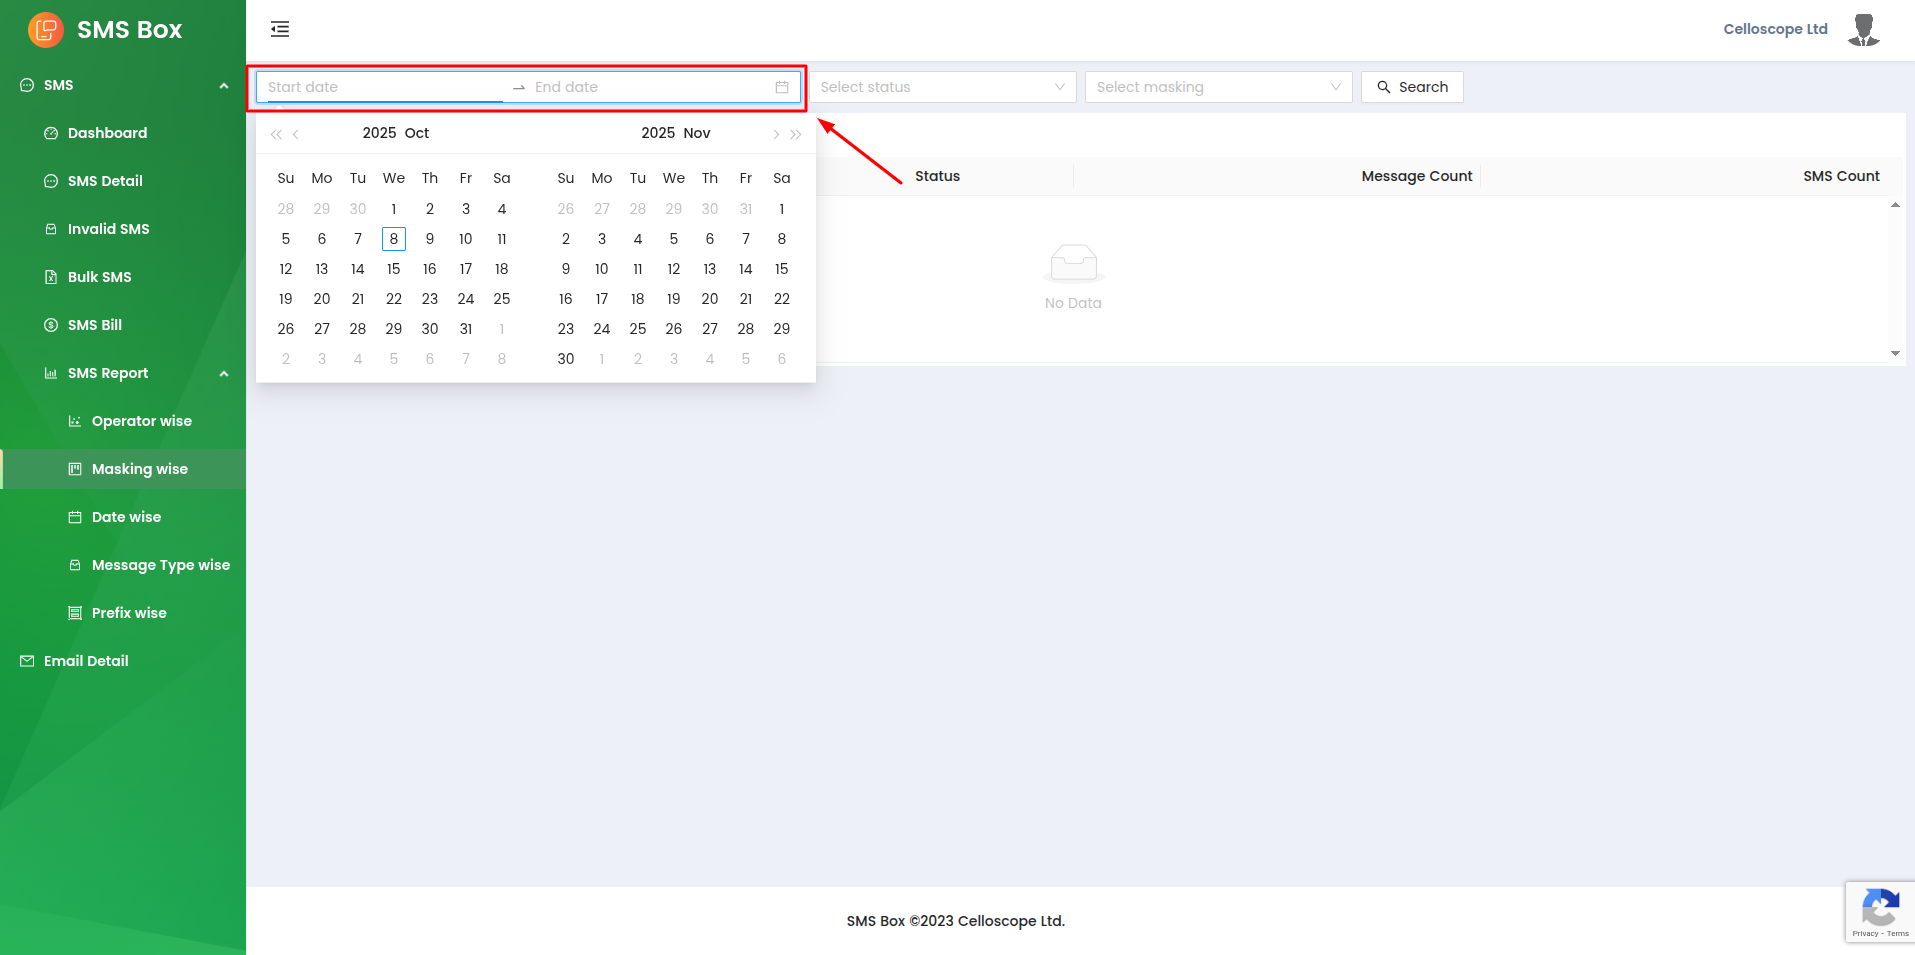1915x955 pixels.
Task: Go to previous year using double arrow
Action: tap(276, 134)
